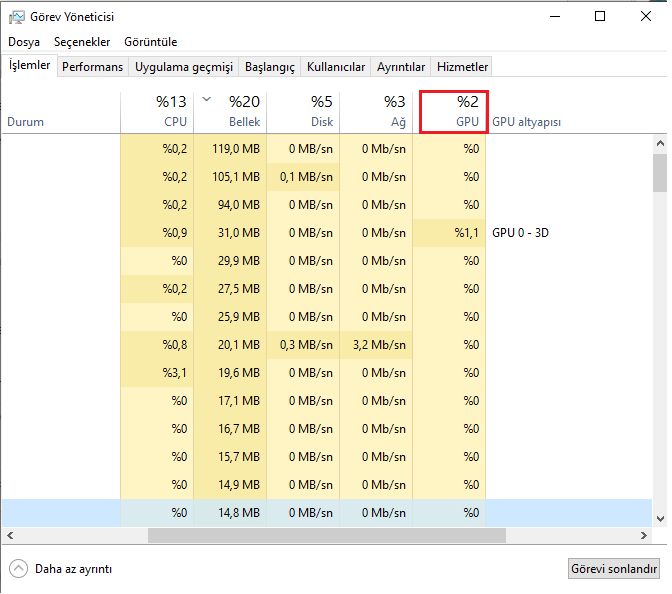Viewport: 672px width, 594px height.
Task: Select the row with 94,0 MB memory
Action: tap(327, 205)
